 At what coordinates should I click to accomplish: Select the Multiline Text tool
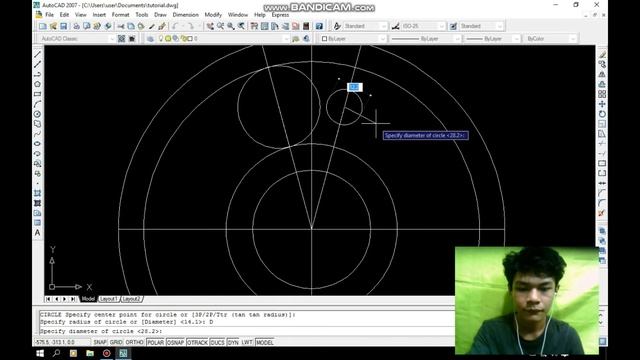pos(37,233)
